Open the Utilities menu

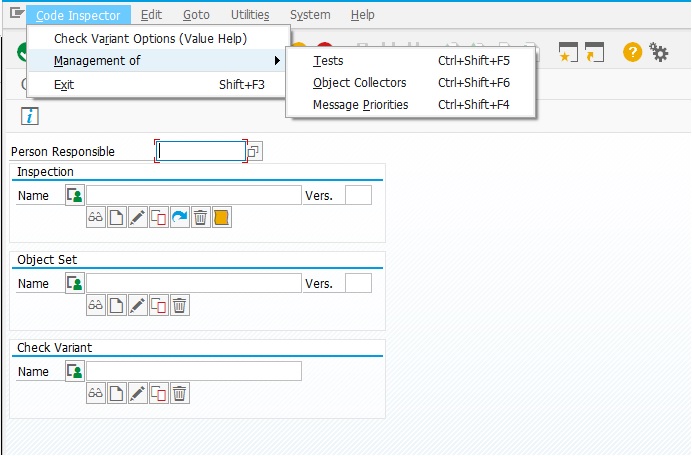point(250,15)
